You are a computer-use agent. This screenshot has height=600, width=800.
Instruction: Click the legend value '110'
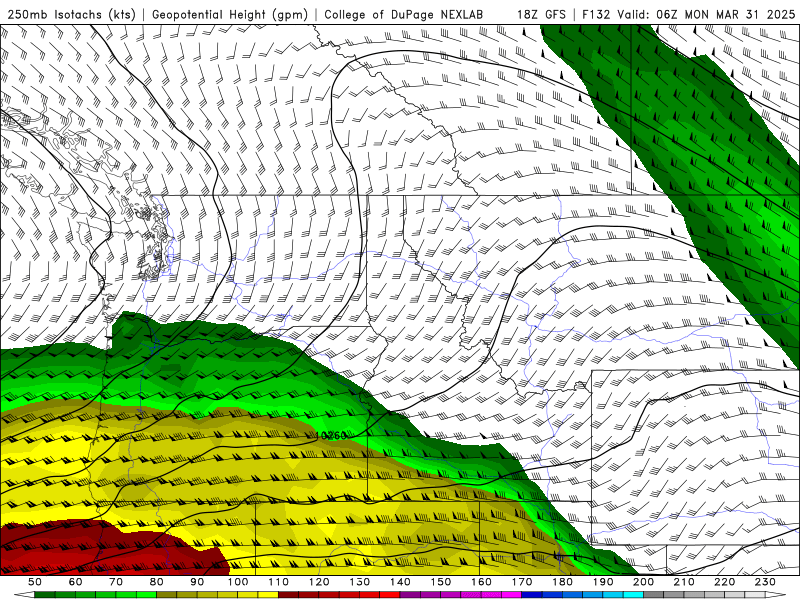[278, 582]
